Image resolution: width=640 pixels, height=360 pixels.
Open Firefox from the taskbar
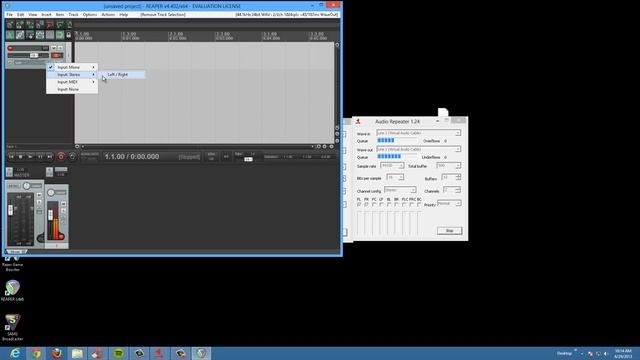57,353
